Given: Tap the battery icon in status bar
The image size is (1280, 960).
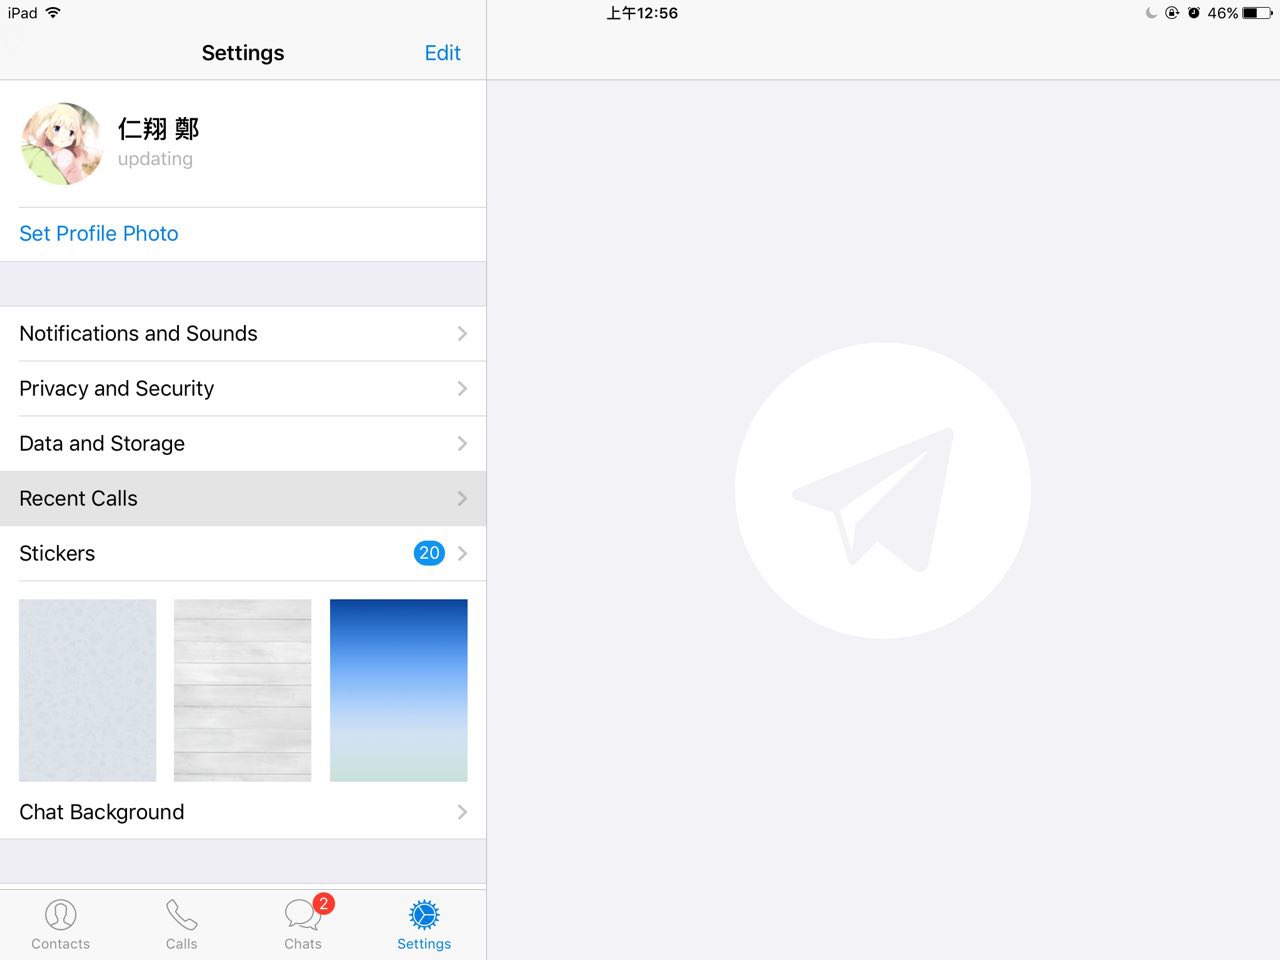Looking at the screenshot, I should point(1257,13).
